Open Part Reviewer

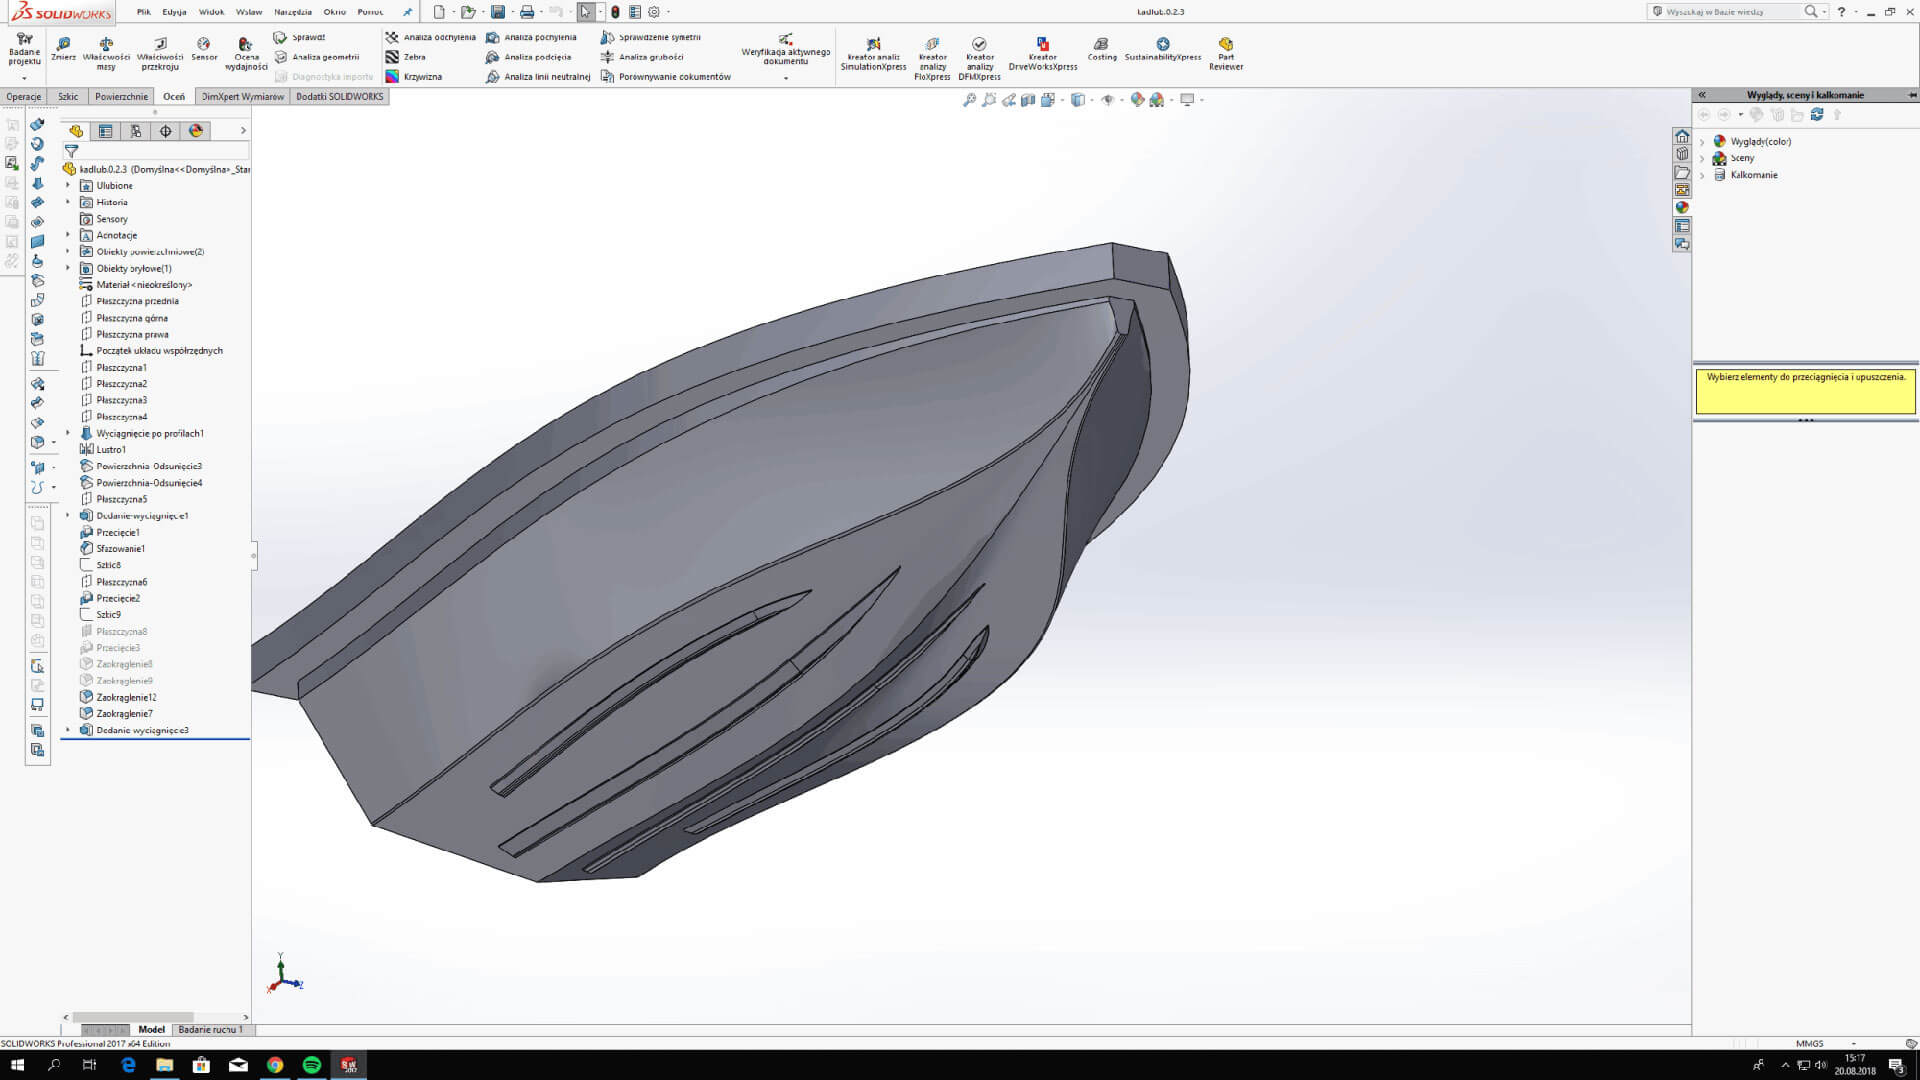[1226, 54]
